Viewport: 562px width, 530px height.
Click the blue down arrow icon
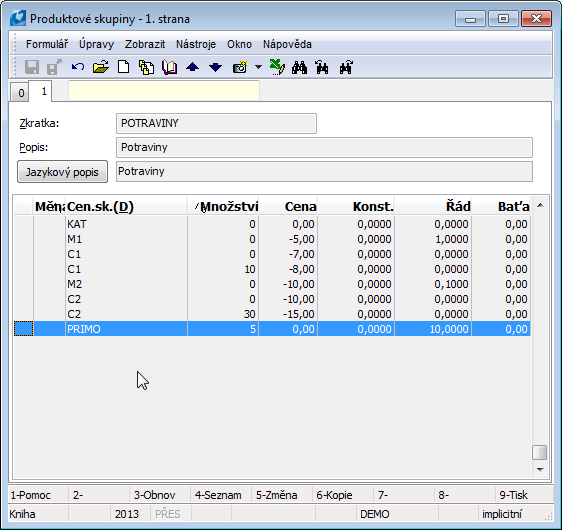pos(215,67)
